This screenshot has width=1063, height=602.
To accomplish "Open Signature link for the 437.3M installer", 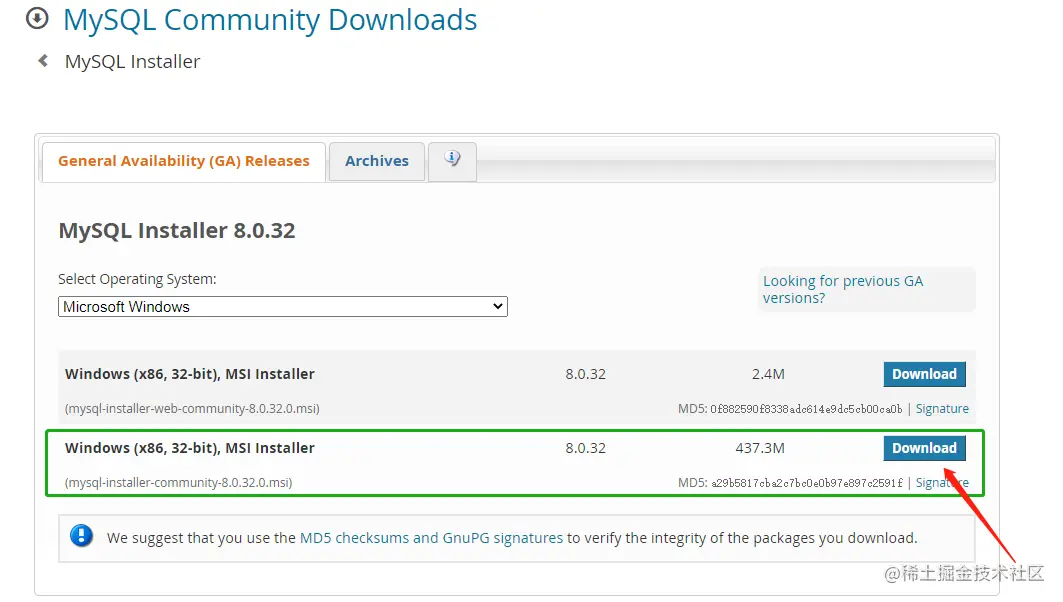I will pos(942,483).
